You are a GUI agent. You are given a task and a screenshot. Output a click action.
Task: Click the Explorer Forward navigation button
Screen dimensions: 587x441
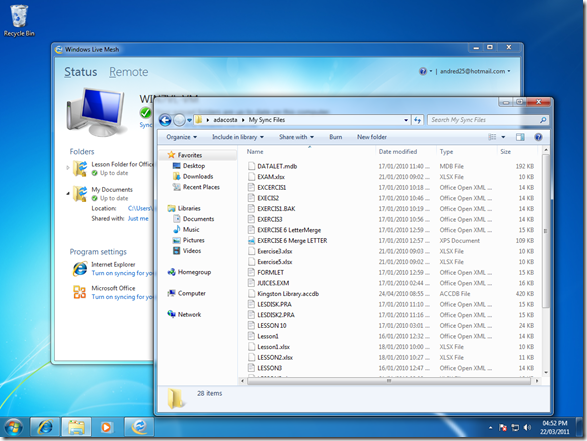pyautogui.click(x=179, y=120)
